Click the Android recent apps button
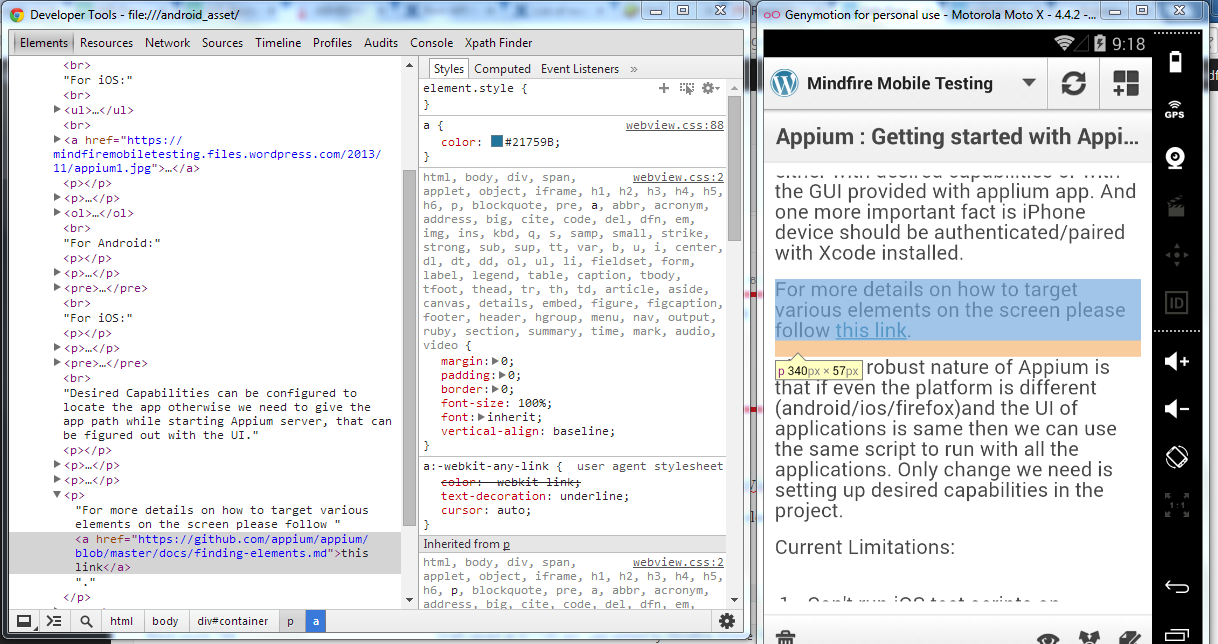The width and height of the screenshot is (1218, 644). pos(1176,635)
